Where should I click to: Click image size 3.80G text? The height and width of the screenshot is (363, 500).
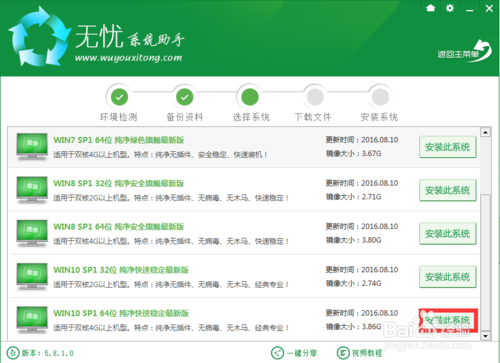371,240
